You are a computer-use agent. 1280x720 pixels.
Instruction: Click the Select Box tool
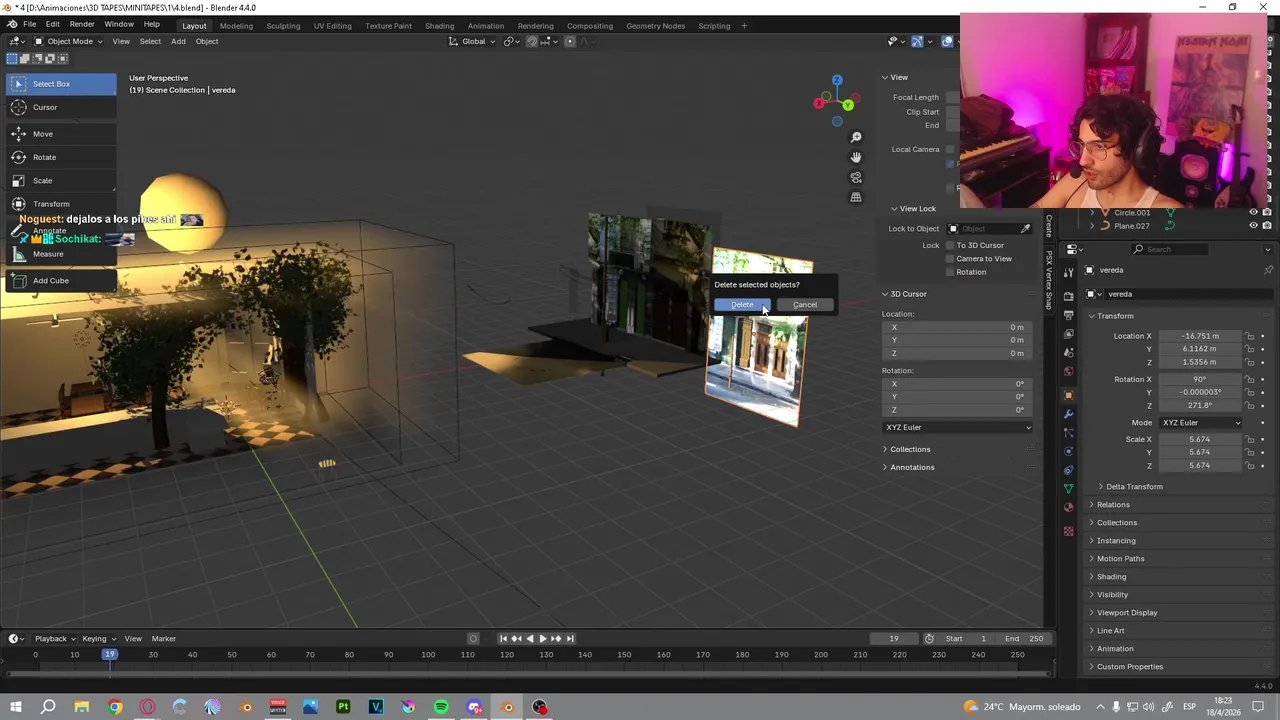(60, 84)
